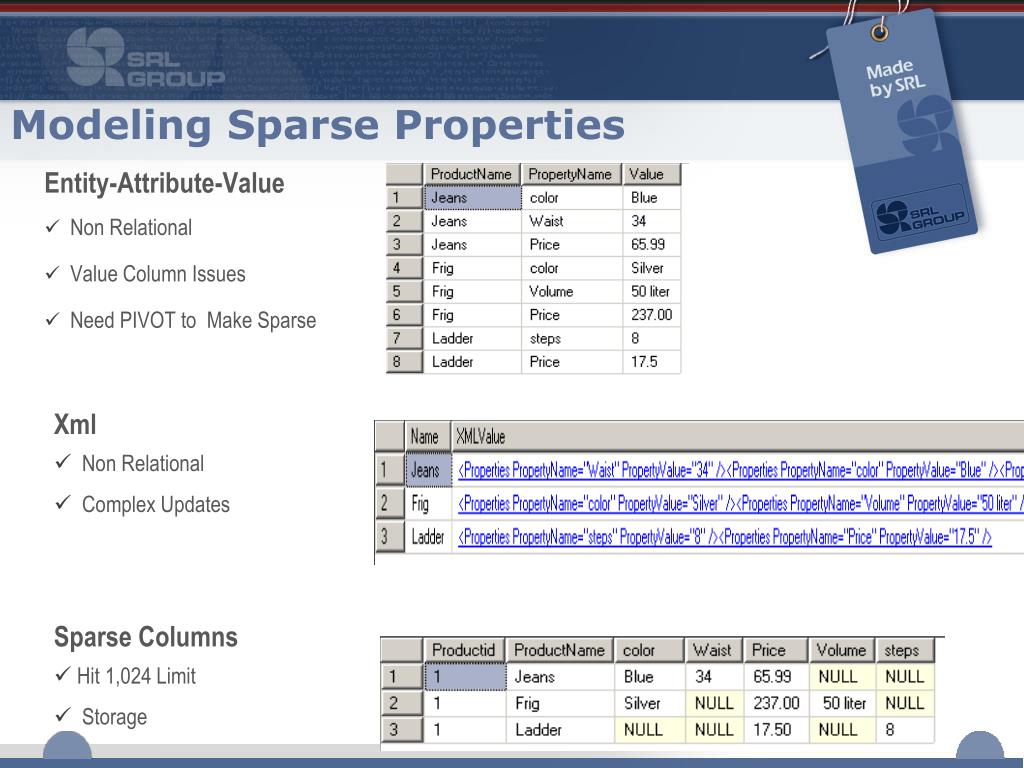Select the highlighted Productid cell in row 1

click(465, 677)
